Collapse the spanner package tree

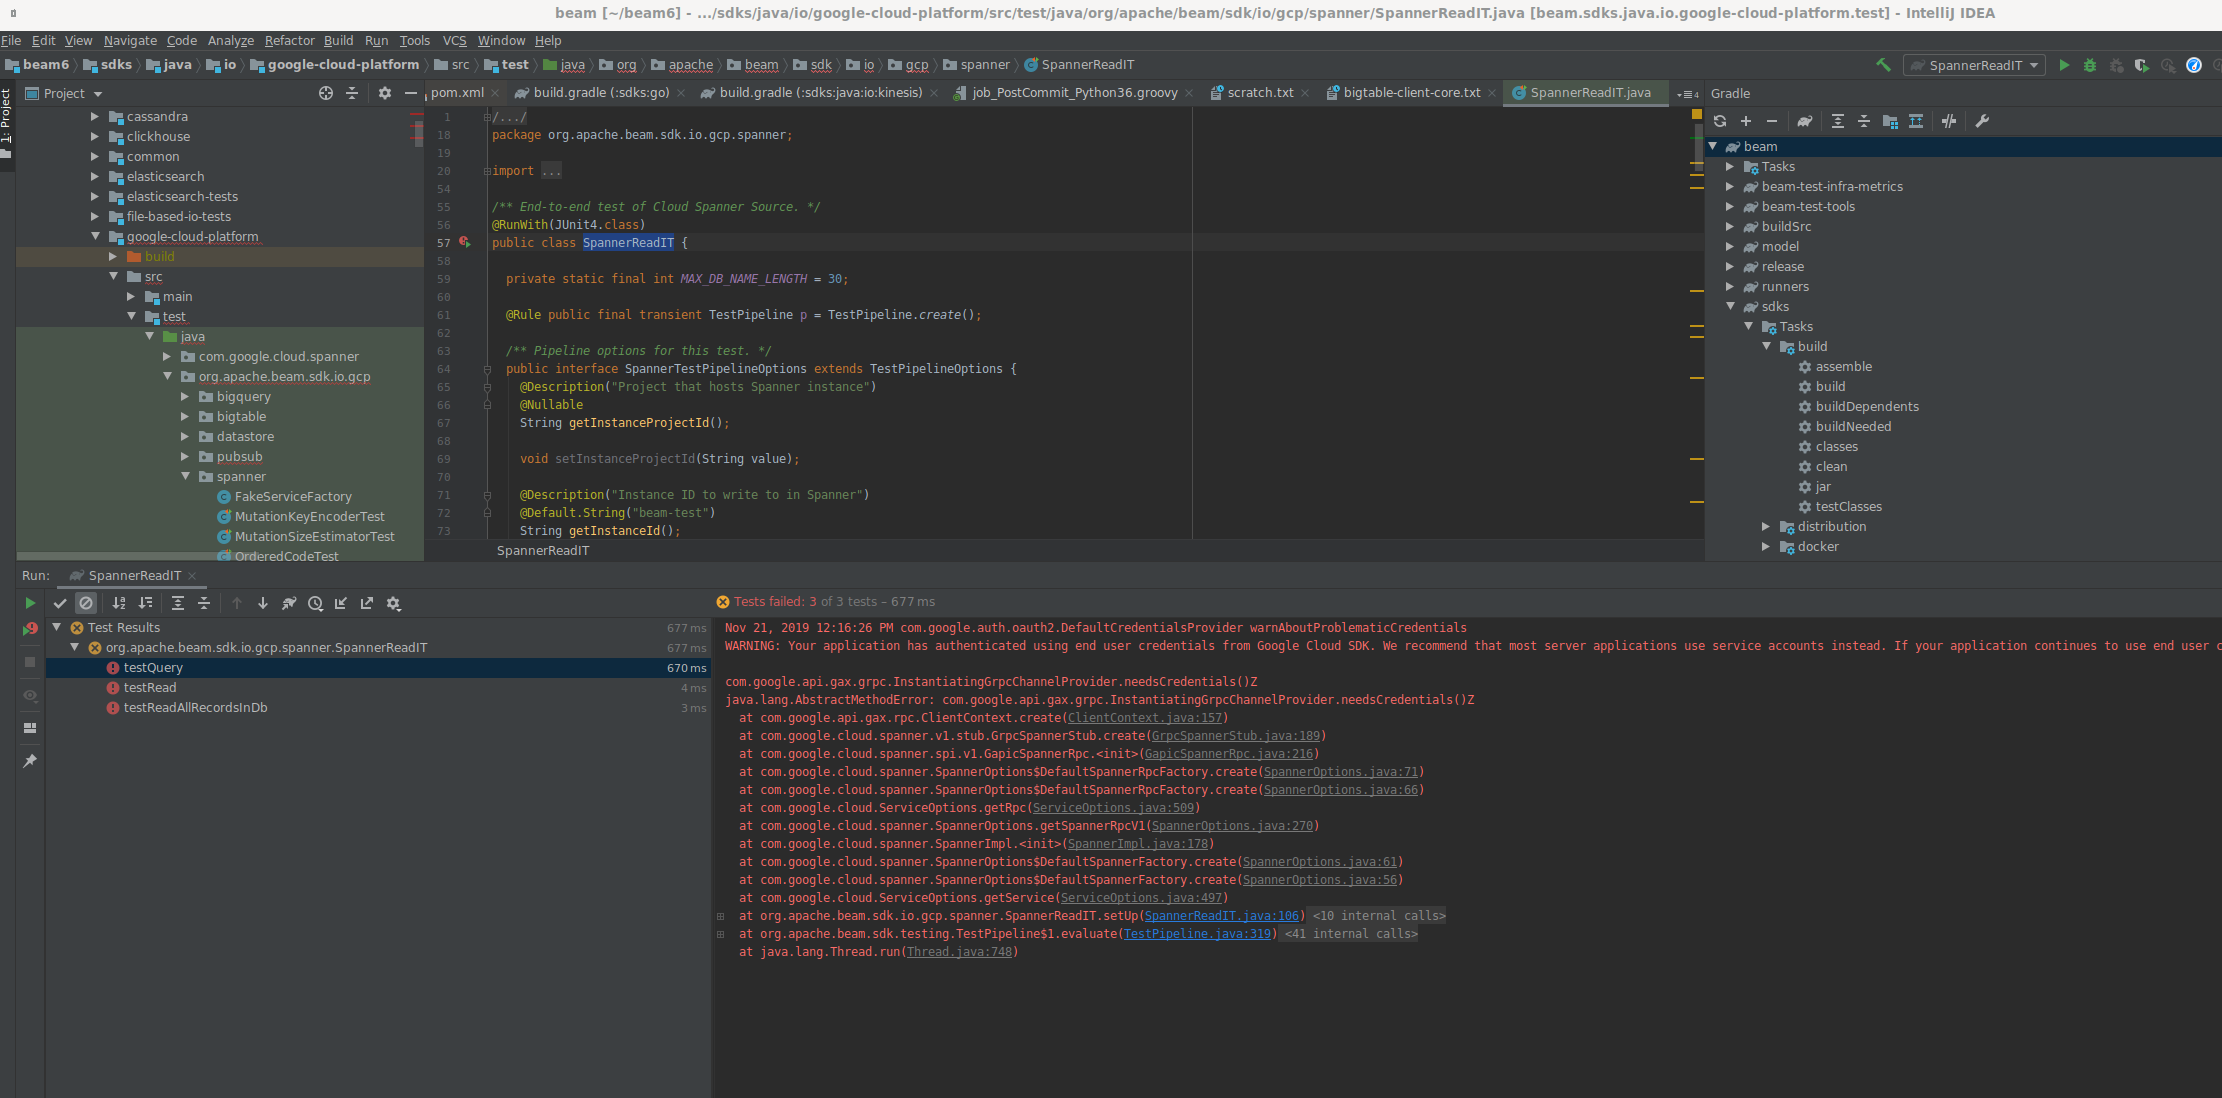(x=186, y=476)
